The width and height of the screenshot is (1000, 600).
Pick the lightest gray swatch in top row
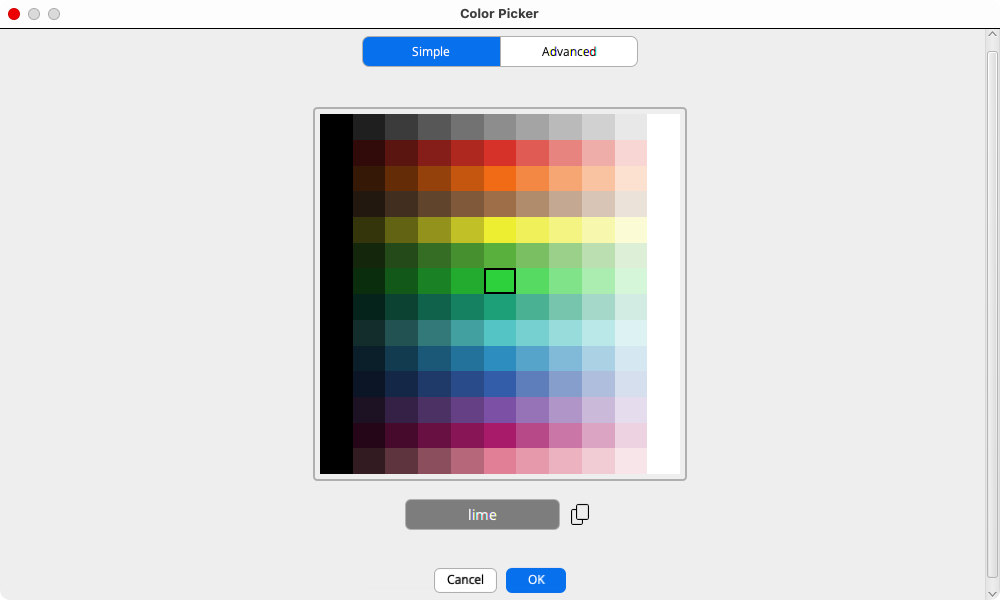pos(630,127)
